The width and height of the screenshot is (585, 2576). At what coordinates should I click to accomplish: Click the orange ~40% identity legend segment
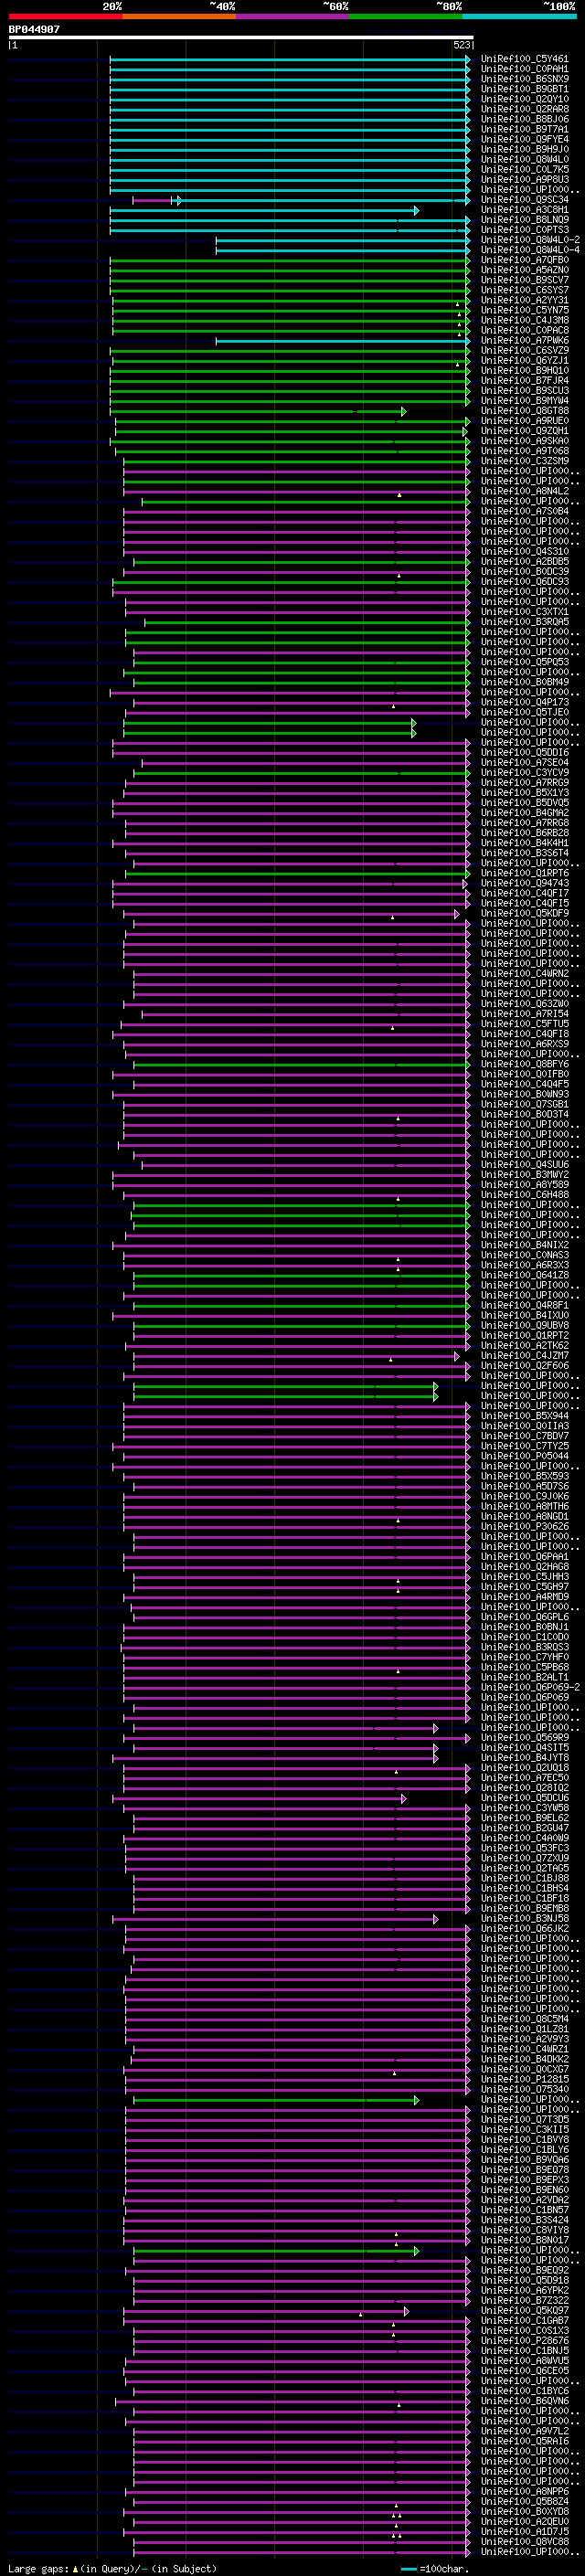click(179, 16)
